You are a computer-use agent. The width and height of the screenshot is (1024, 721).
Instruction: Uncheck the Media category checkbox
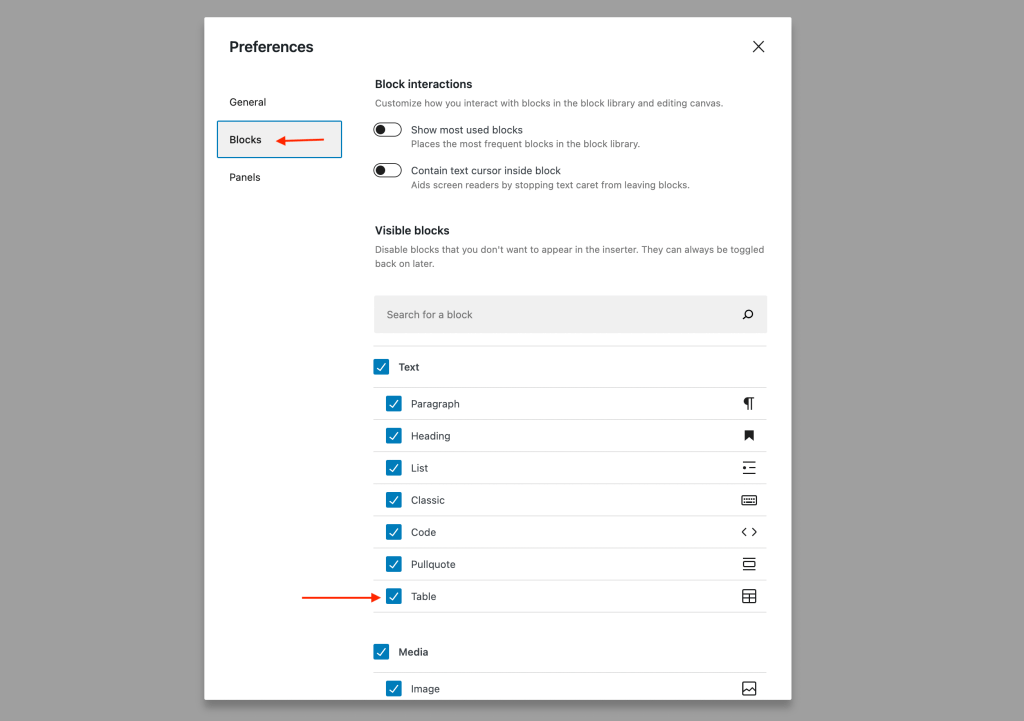point(381,651)
